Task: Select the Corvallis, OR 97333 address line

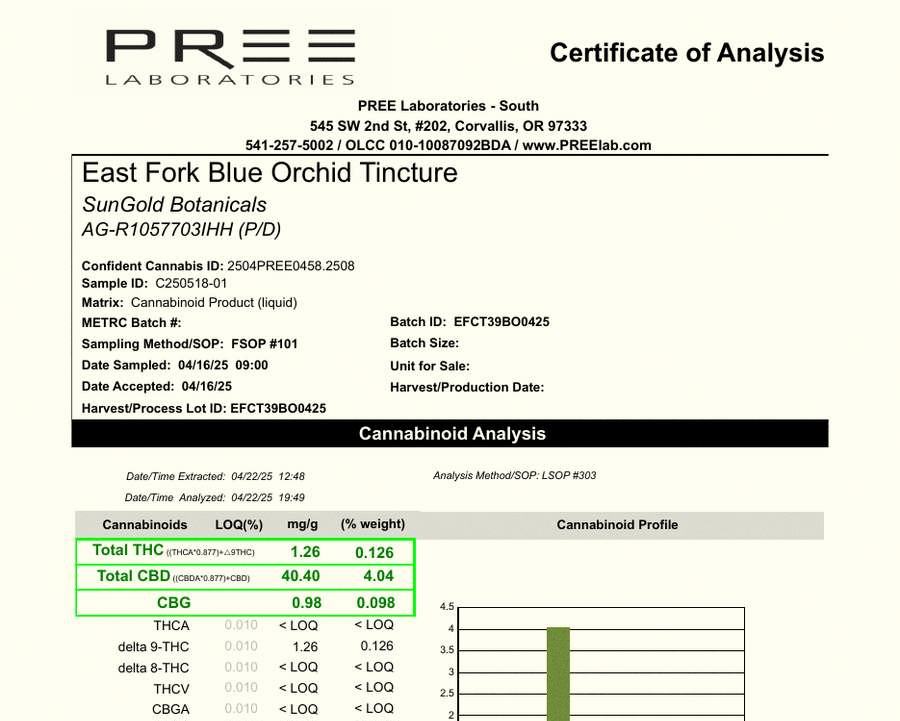Action: coord(448,126)
